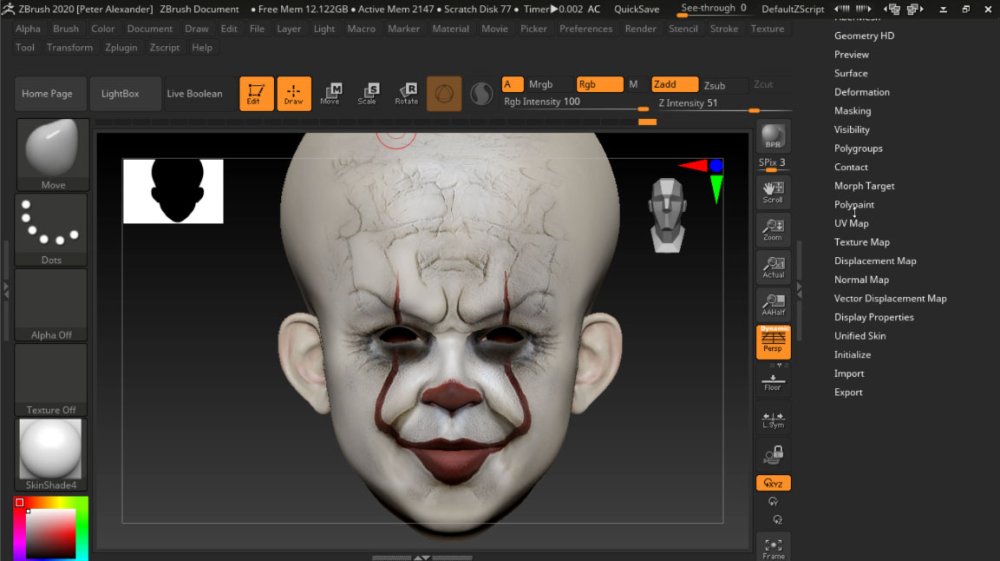1000x561 pixels.
Task: Expand the Morph Target subpalette
Action: pos(864,186)
